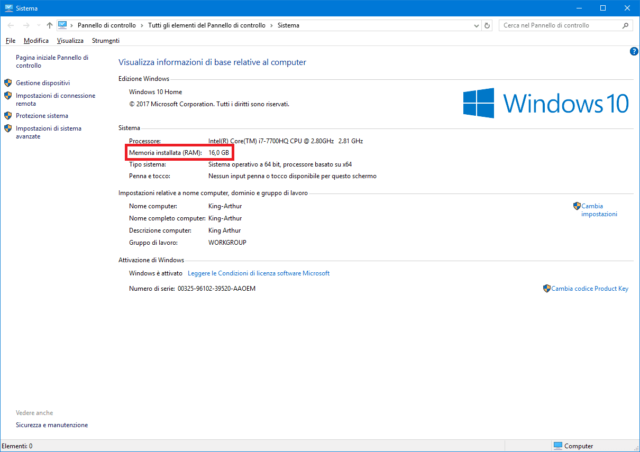Click the magnifier icon in the search box
The width and height of the screenshot is (640, 452).
coord(627,24)
